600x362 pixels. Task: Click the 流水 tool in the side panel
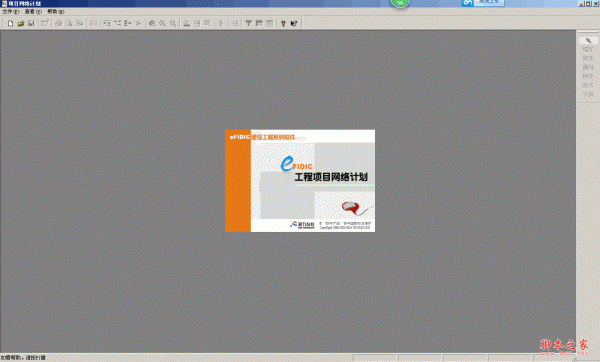(588, 85)
